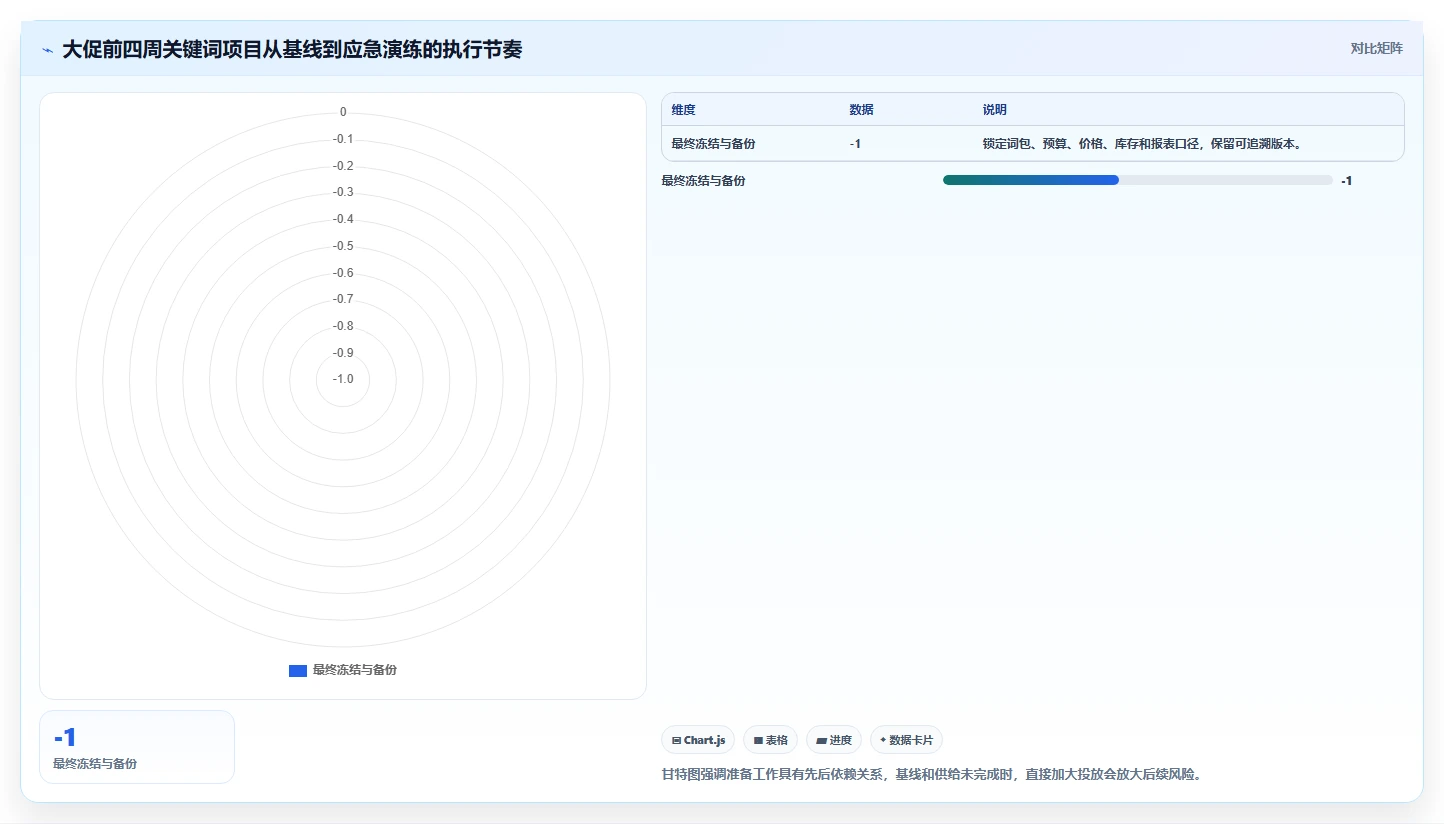This screenshot has width=1444, height=824.
Task: Click the 说明 column header
Action: (x=994, y=110)
